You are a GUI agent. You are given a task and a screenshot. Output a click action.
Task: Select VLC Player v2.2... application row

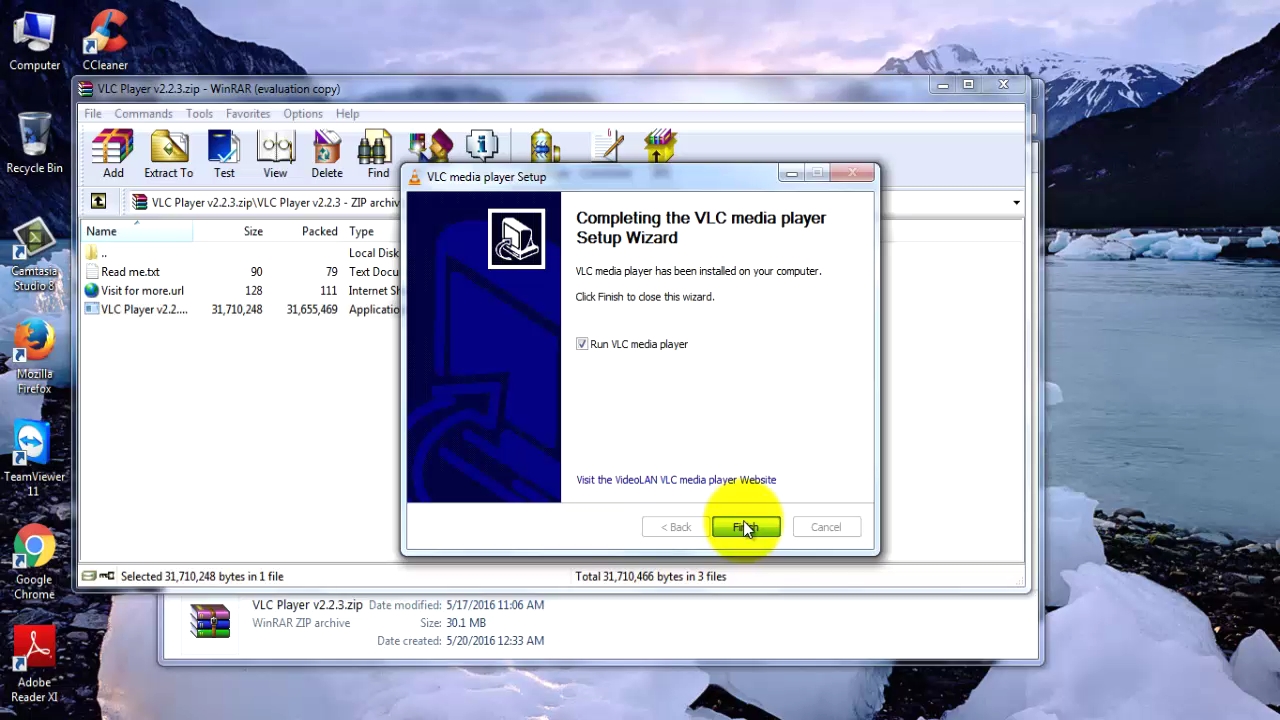pyautogui.click(x=240, y=310)
